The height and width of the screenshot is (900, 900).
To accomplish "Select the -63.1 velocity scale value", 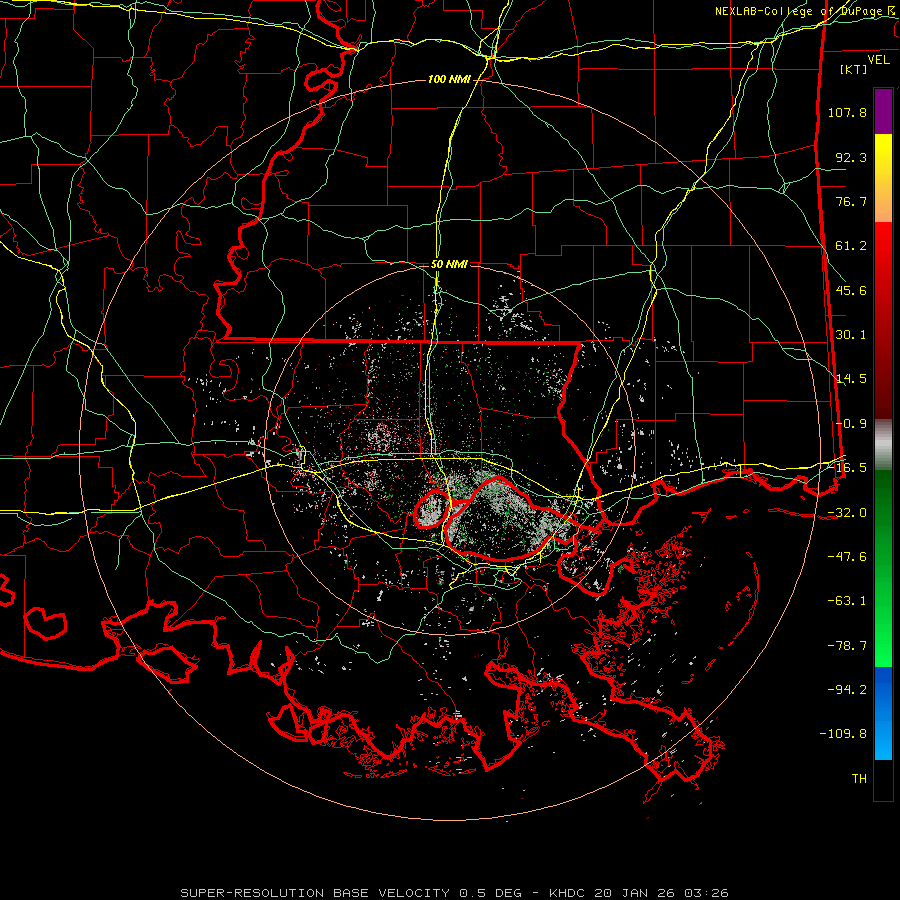I will coord(847,601).
